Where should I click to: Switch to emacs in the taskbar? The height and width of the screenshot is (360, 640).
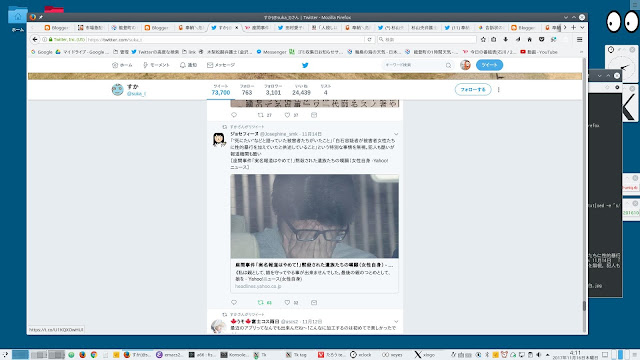click(170, 355)
